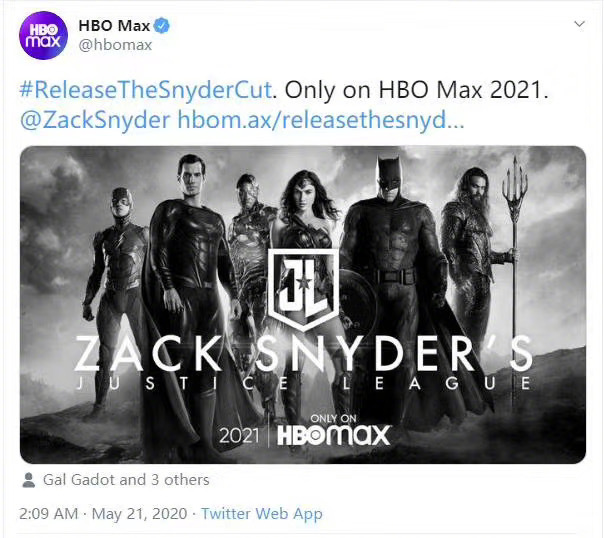Click the tagged people person icon

pos(29,480)
